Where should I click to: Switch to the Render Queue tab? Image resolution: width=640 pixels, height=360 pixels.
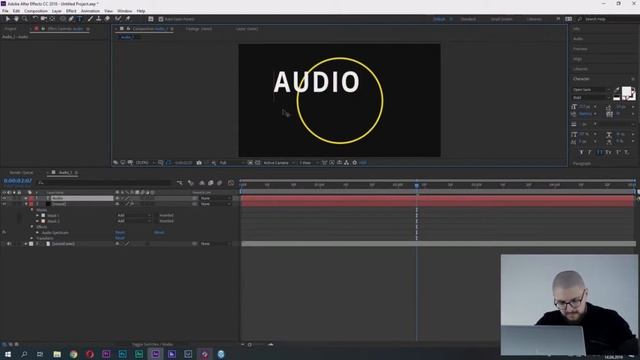21,173
